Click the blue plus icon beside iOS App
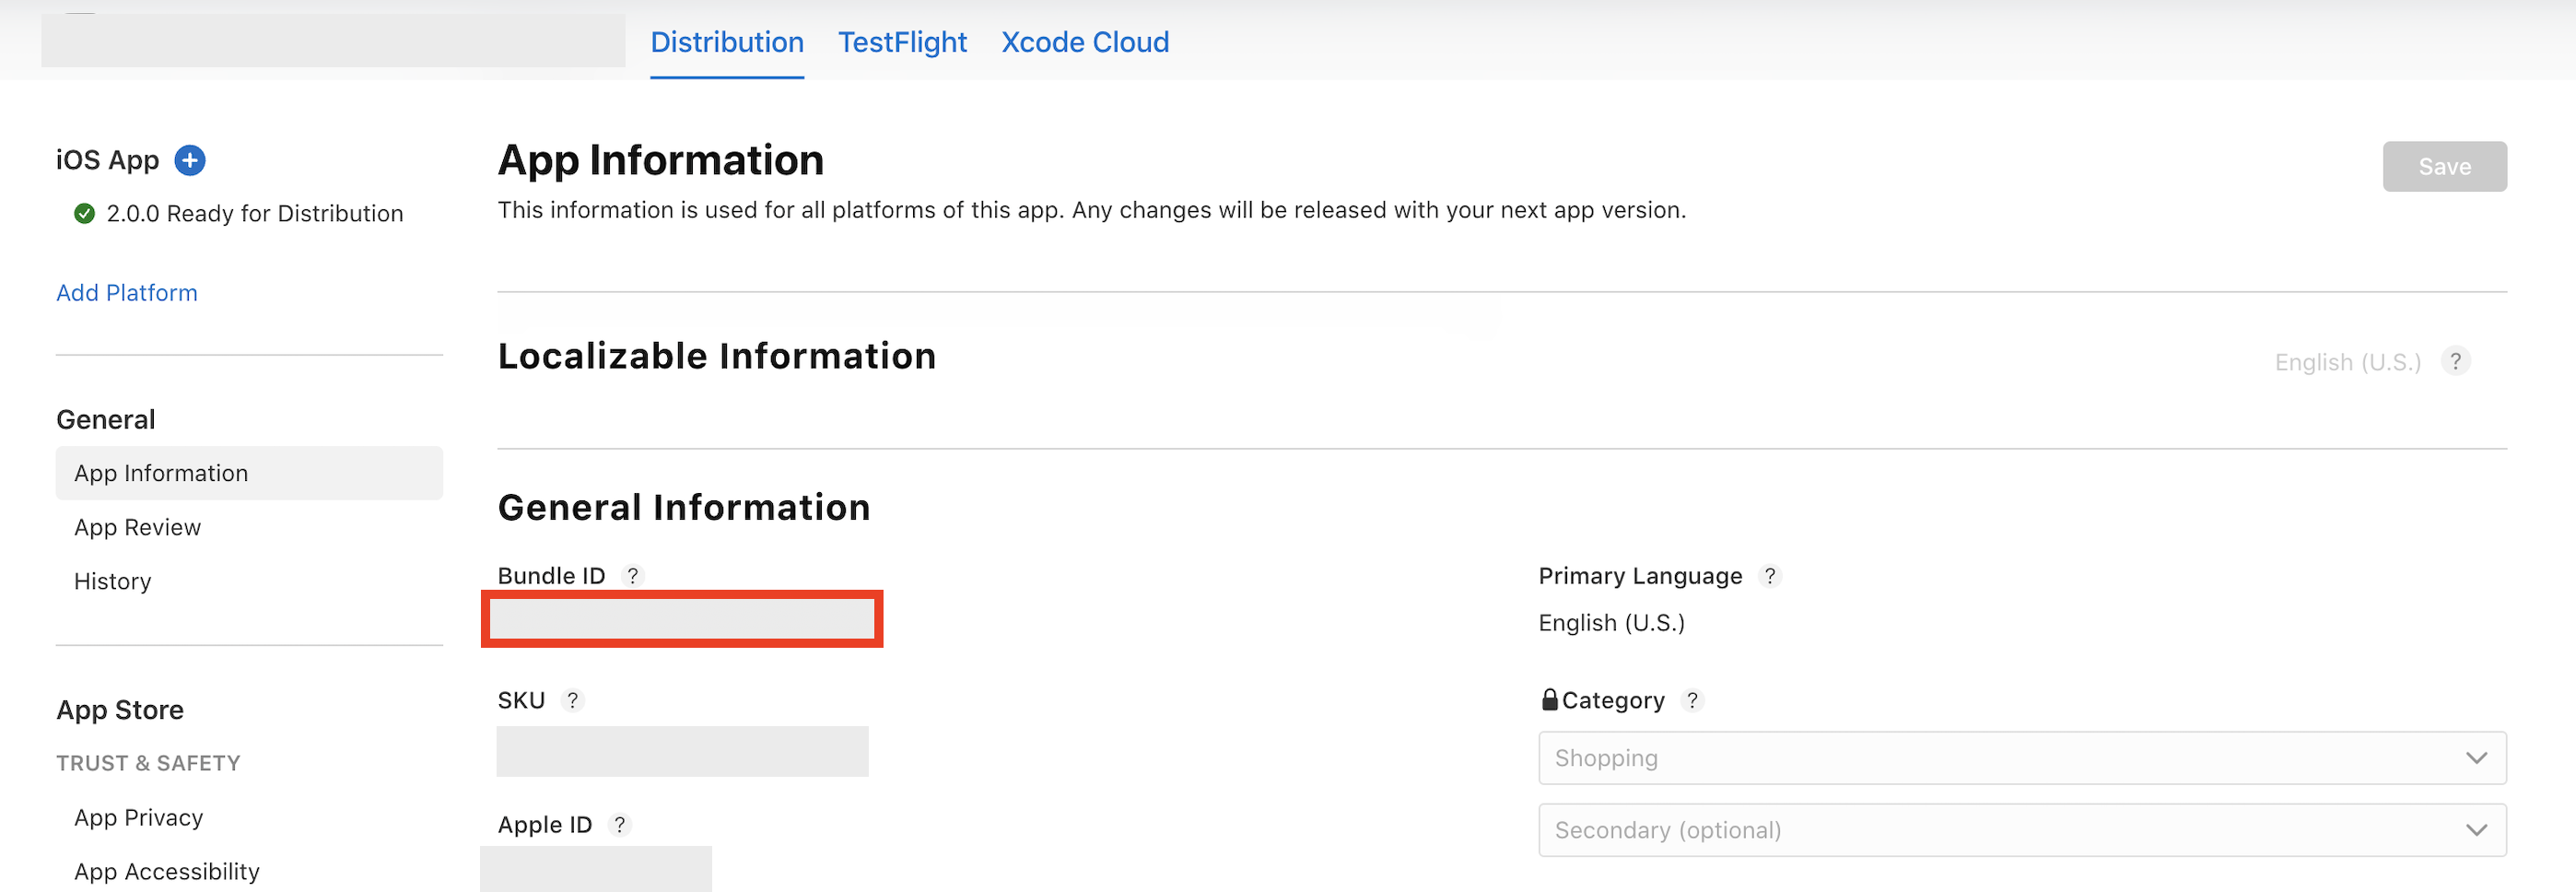Screen dimensions: 2576x892 point(190,160)
